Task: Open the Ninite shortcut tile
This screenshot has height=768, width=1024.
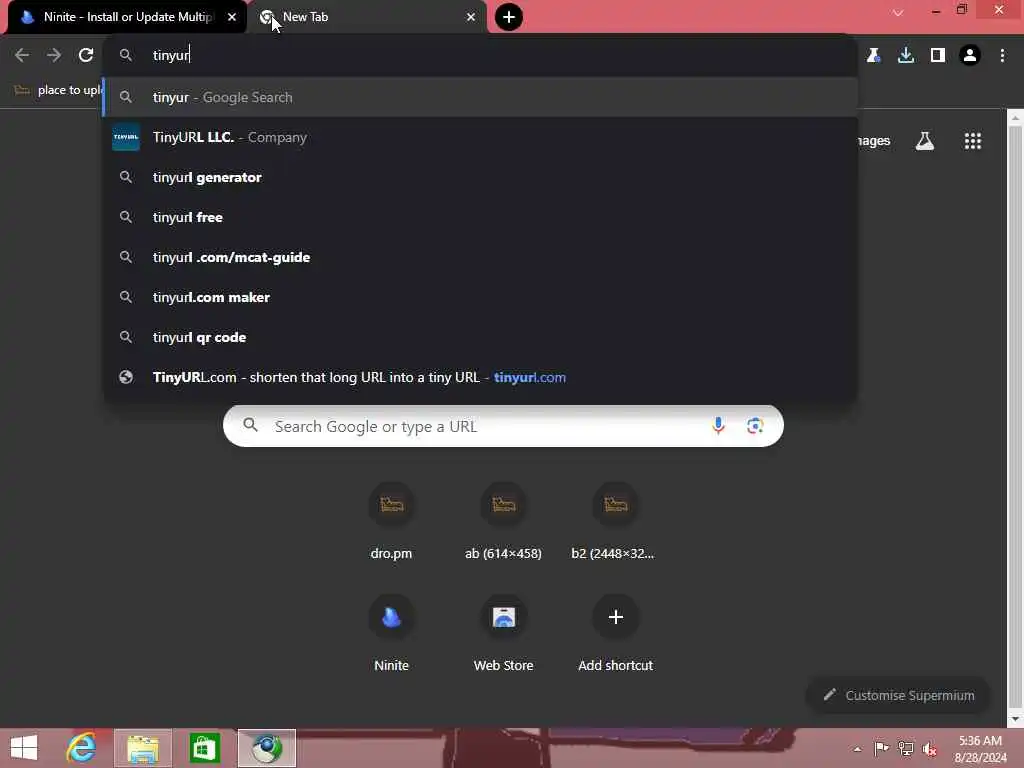Action: (391, 633)
